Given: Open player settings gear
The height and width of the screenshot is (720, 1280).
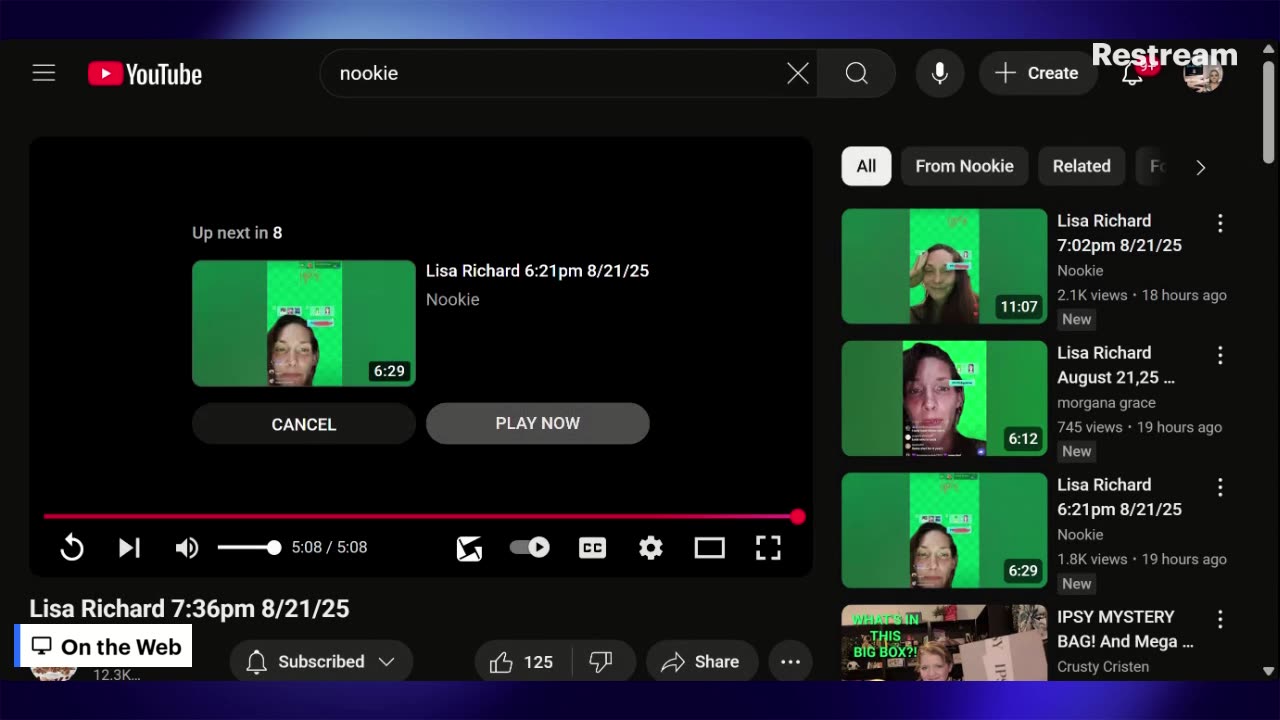Looking at the screenshot, I should point(651,547).
